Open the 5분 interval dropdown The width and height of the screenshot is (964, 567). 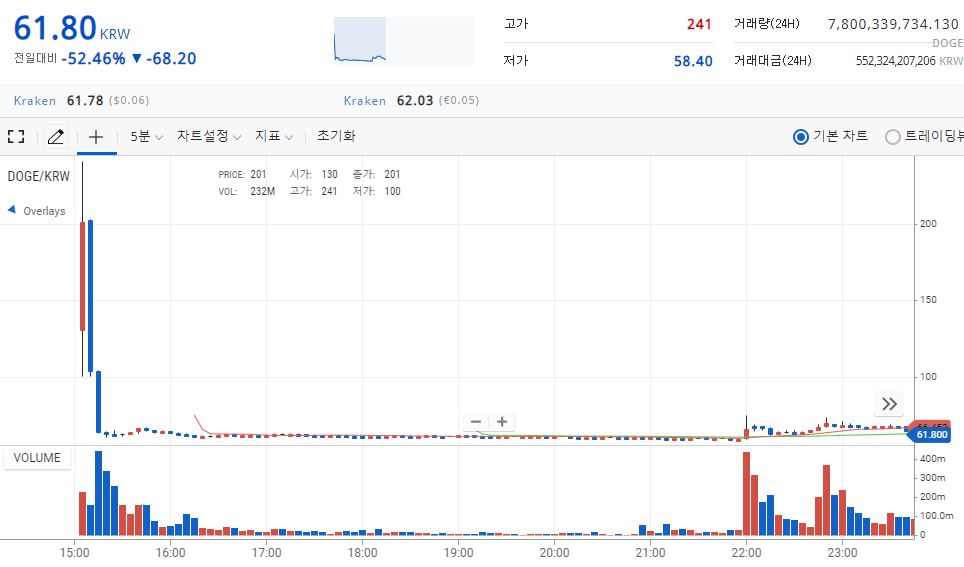pos(146,137)
